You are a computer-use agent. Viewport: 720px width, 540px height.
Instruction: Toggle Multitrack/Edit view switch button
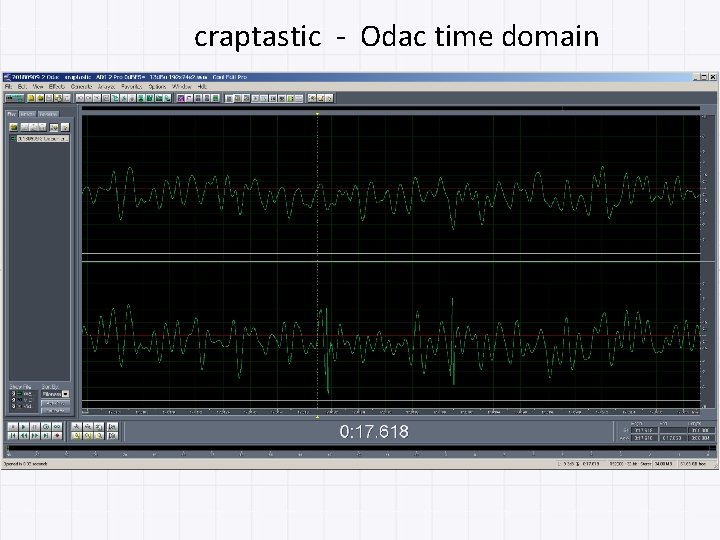pyautogui.click(x=15, y=98)
